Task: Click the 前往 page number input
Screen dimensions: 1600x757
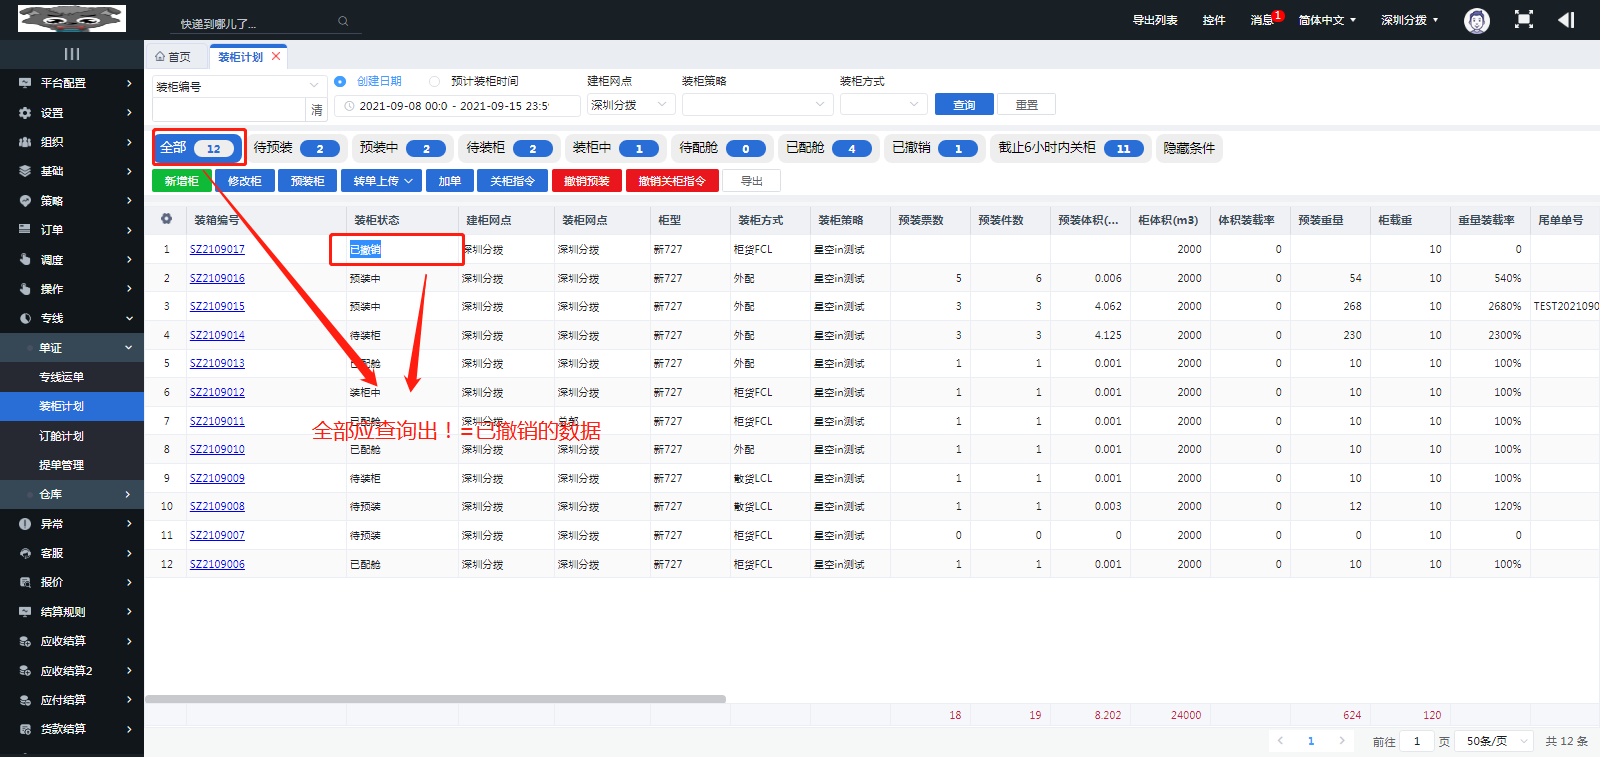Action: tap(1416, 741)
